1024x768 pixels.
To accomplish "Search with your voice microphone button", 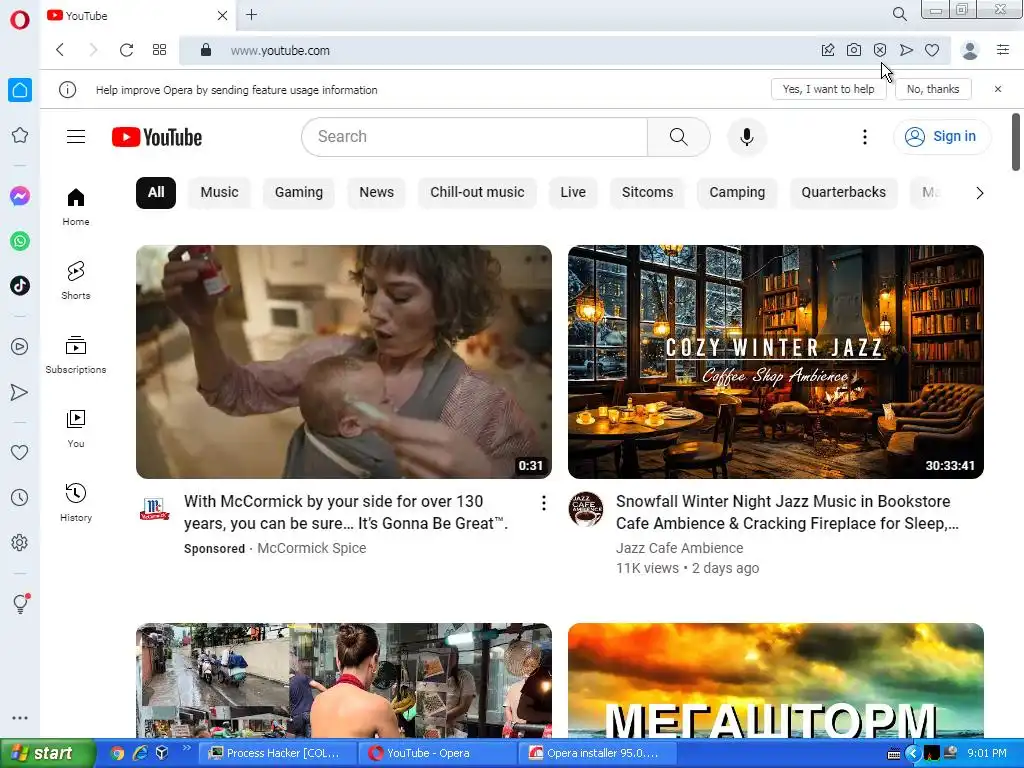I will 746,136.
